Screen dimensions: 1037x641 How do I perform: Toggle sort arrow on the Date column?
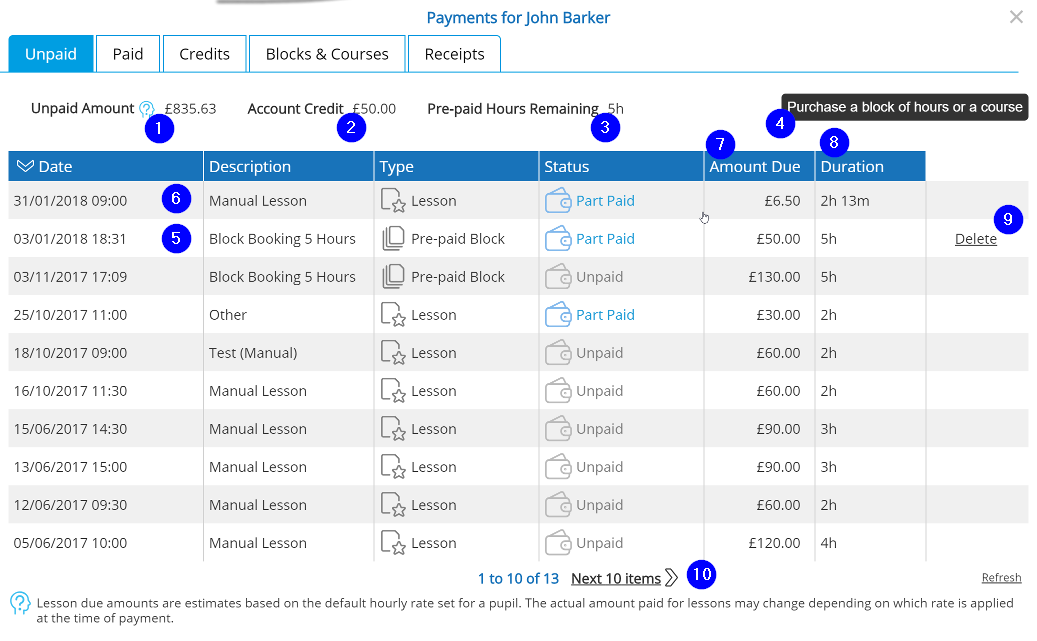25,166
